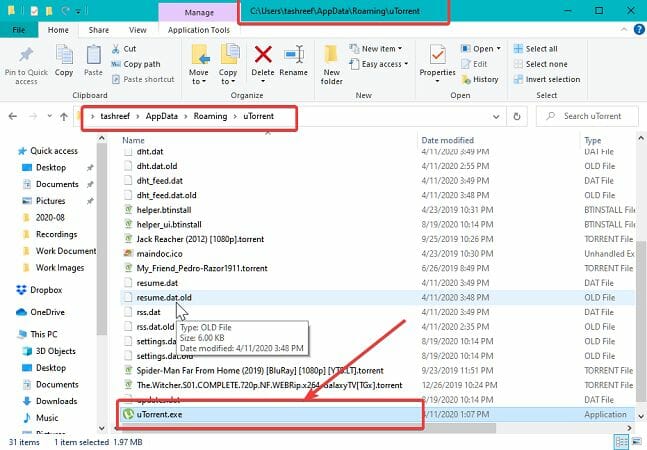This screenshot has height=450, width=647.
Task: Open Quick access in navigation pane
Action: coord(47,151)
